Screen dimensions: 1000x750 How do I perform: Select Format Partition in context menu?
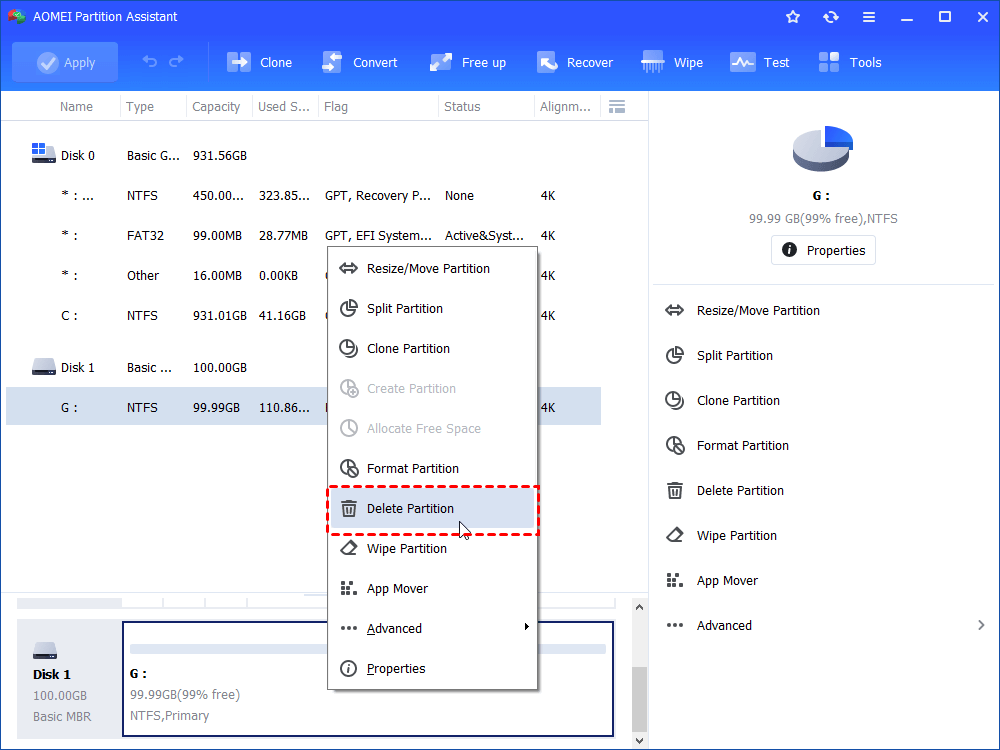tap(432, 469)
